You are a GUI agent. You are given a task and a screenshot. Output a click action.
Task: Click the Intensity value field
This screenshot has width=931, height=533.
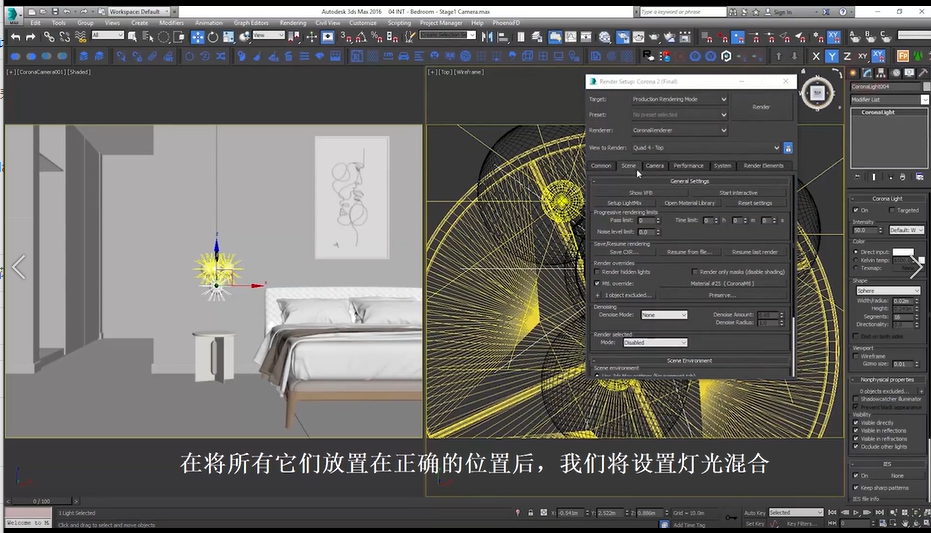865,230
